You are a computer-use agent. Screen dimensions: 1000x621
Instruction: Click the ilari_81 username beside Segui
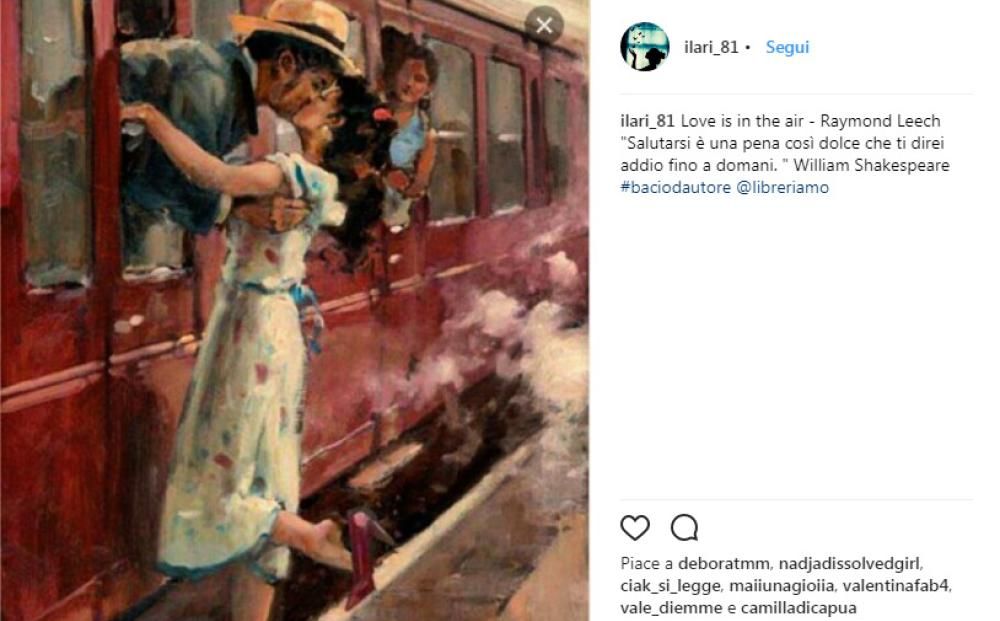coord(711,47)
